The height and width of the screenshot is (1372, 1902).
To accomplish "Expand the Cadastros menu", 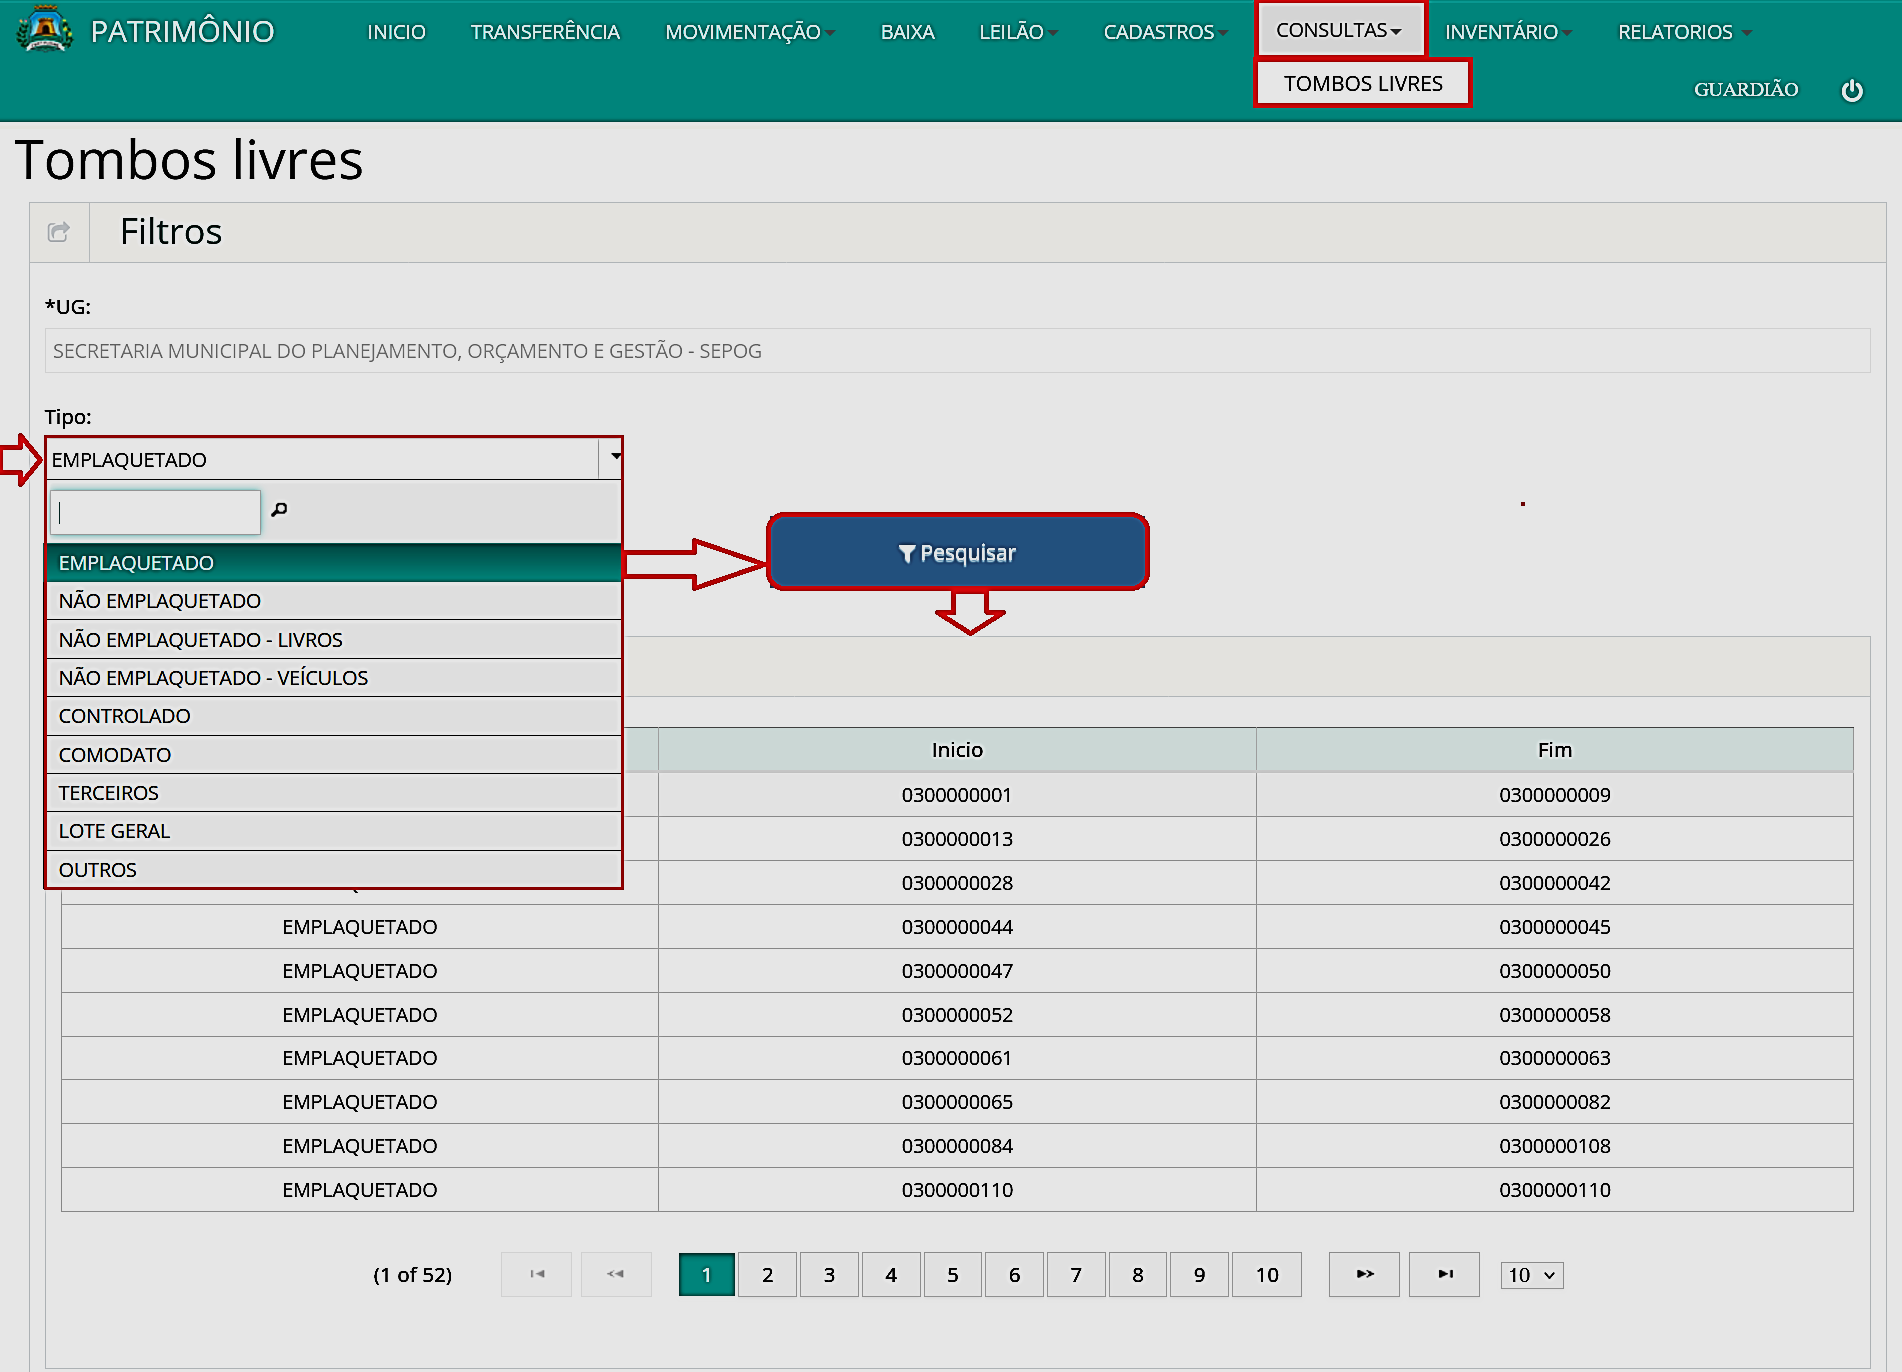I will [1166, 32].
